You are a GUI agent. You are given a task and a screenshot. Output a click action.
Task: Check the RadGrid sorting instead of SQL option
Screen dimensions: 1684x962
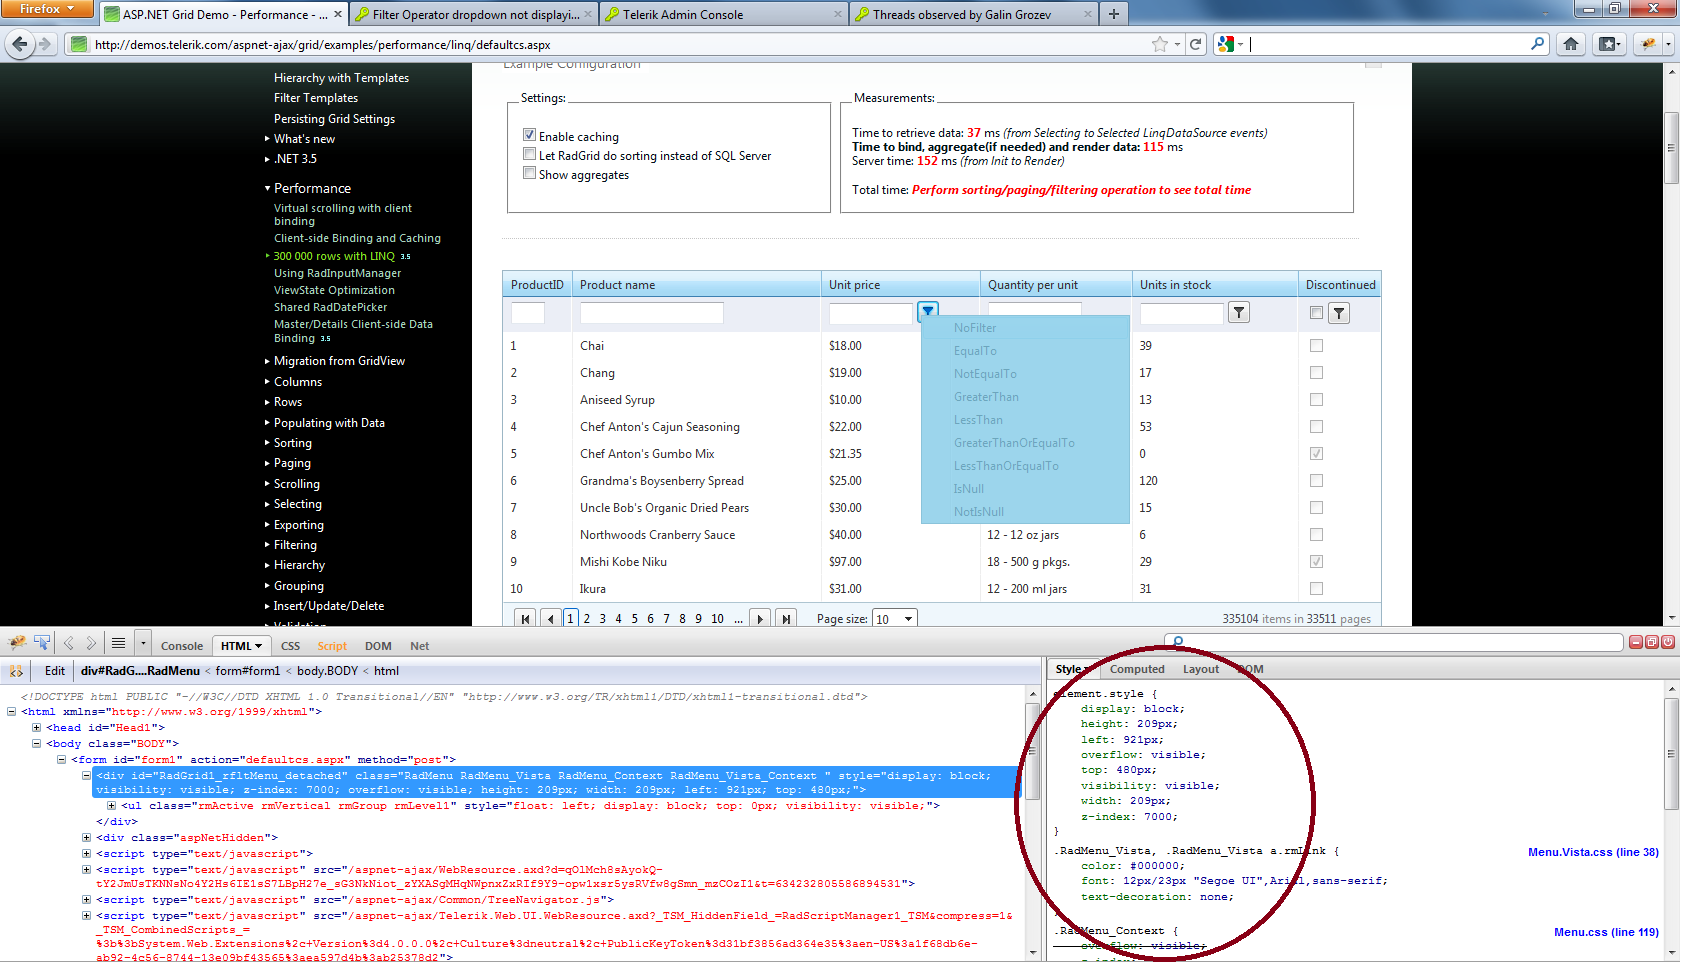[x=529, y=155]
